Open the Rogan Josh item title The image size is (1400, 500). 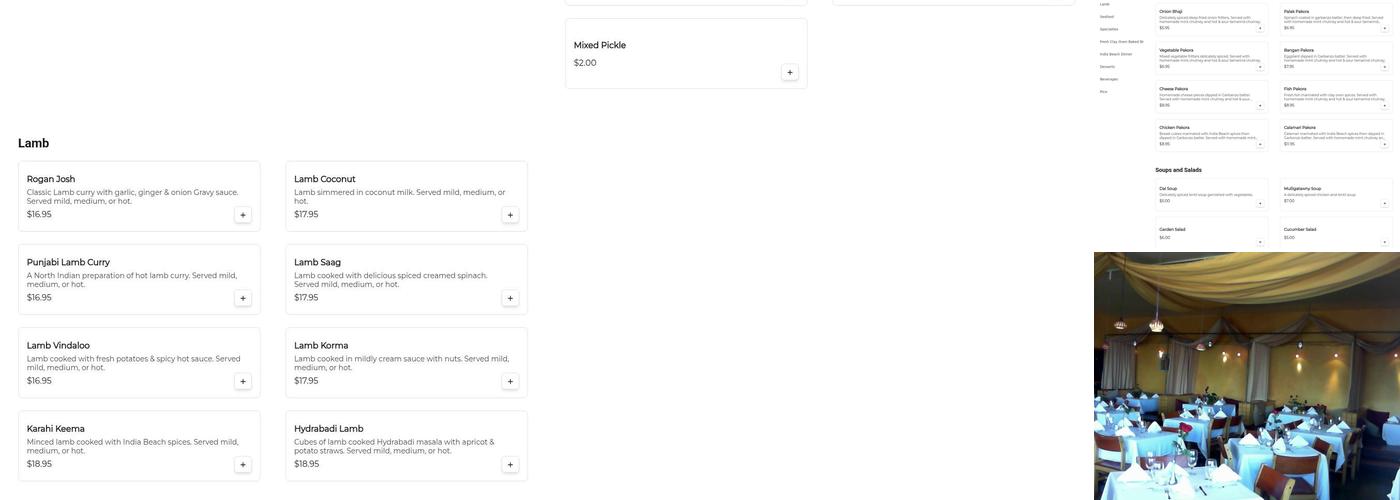coord(51,179)
